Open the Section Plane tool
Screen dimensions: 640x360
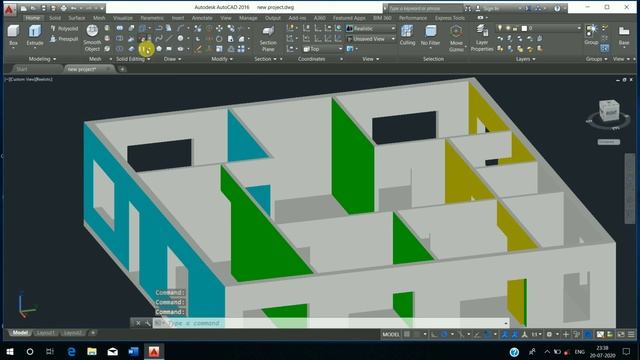coord(268,38)
